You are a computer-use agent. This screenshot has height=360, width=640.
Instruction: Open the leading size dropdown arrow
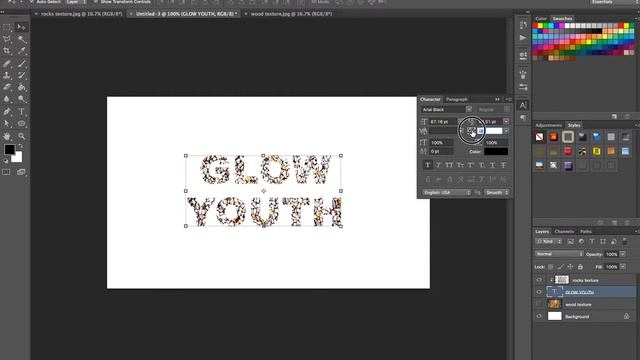click(506, 121)
